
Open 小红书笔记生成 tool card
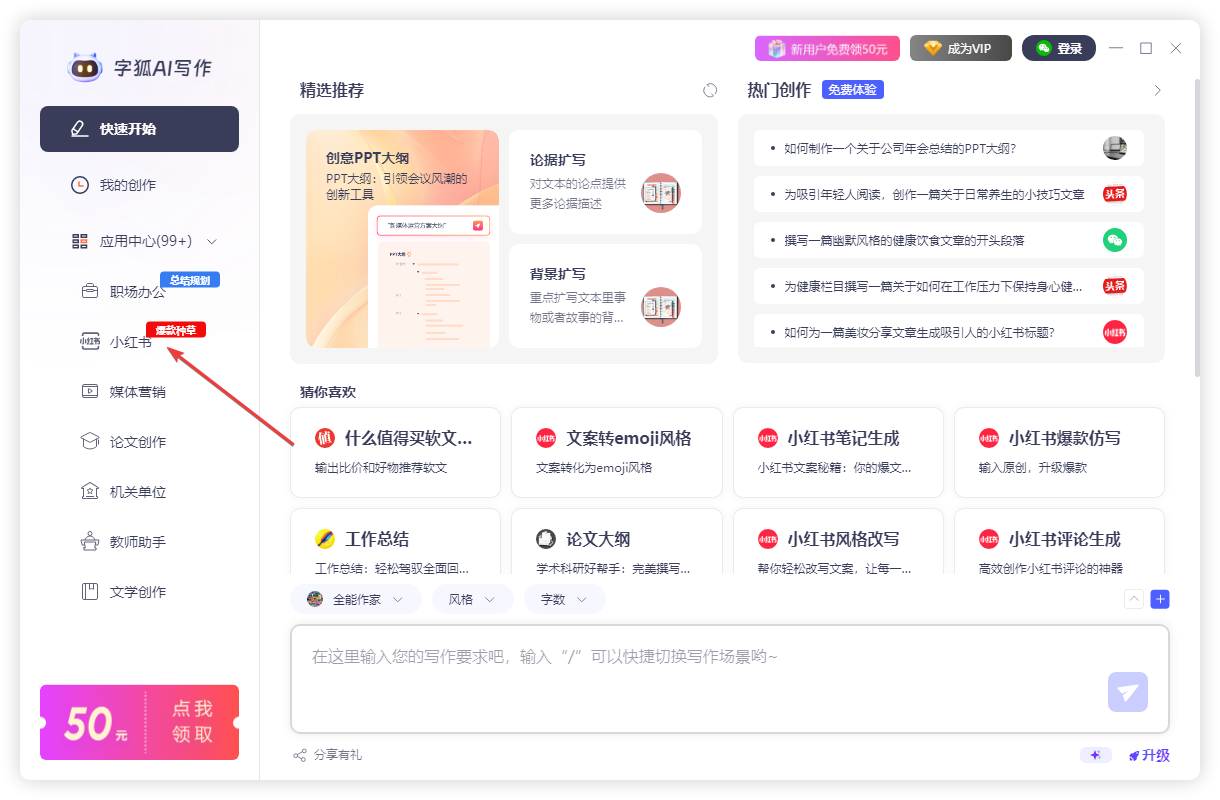click(838, 452)
